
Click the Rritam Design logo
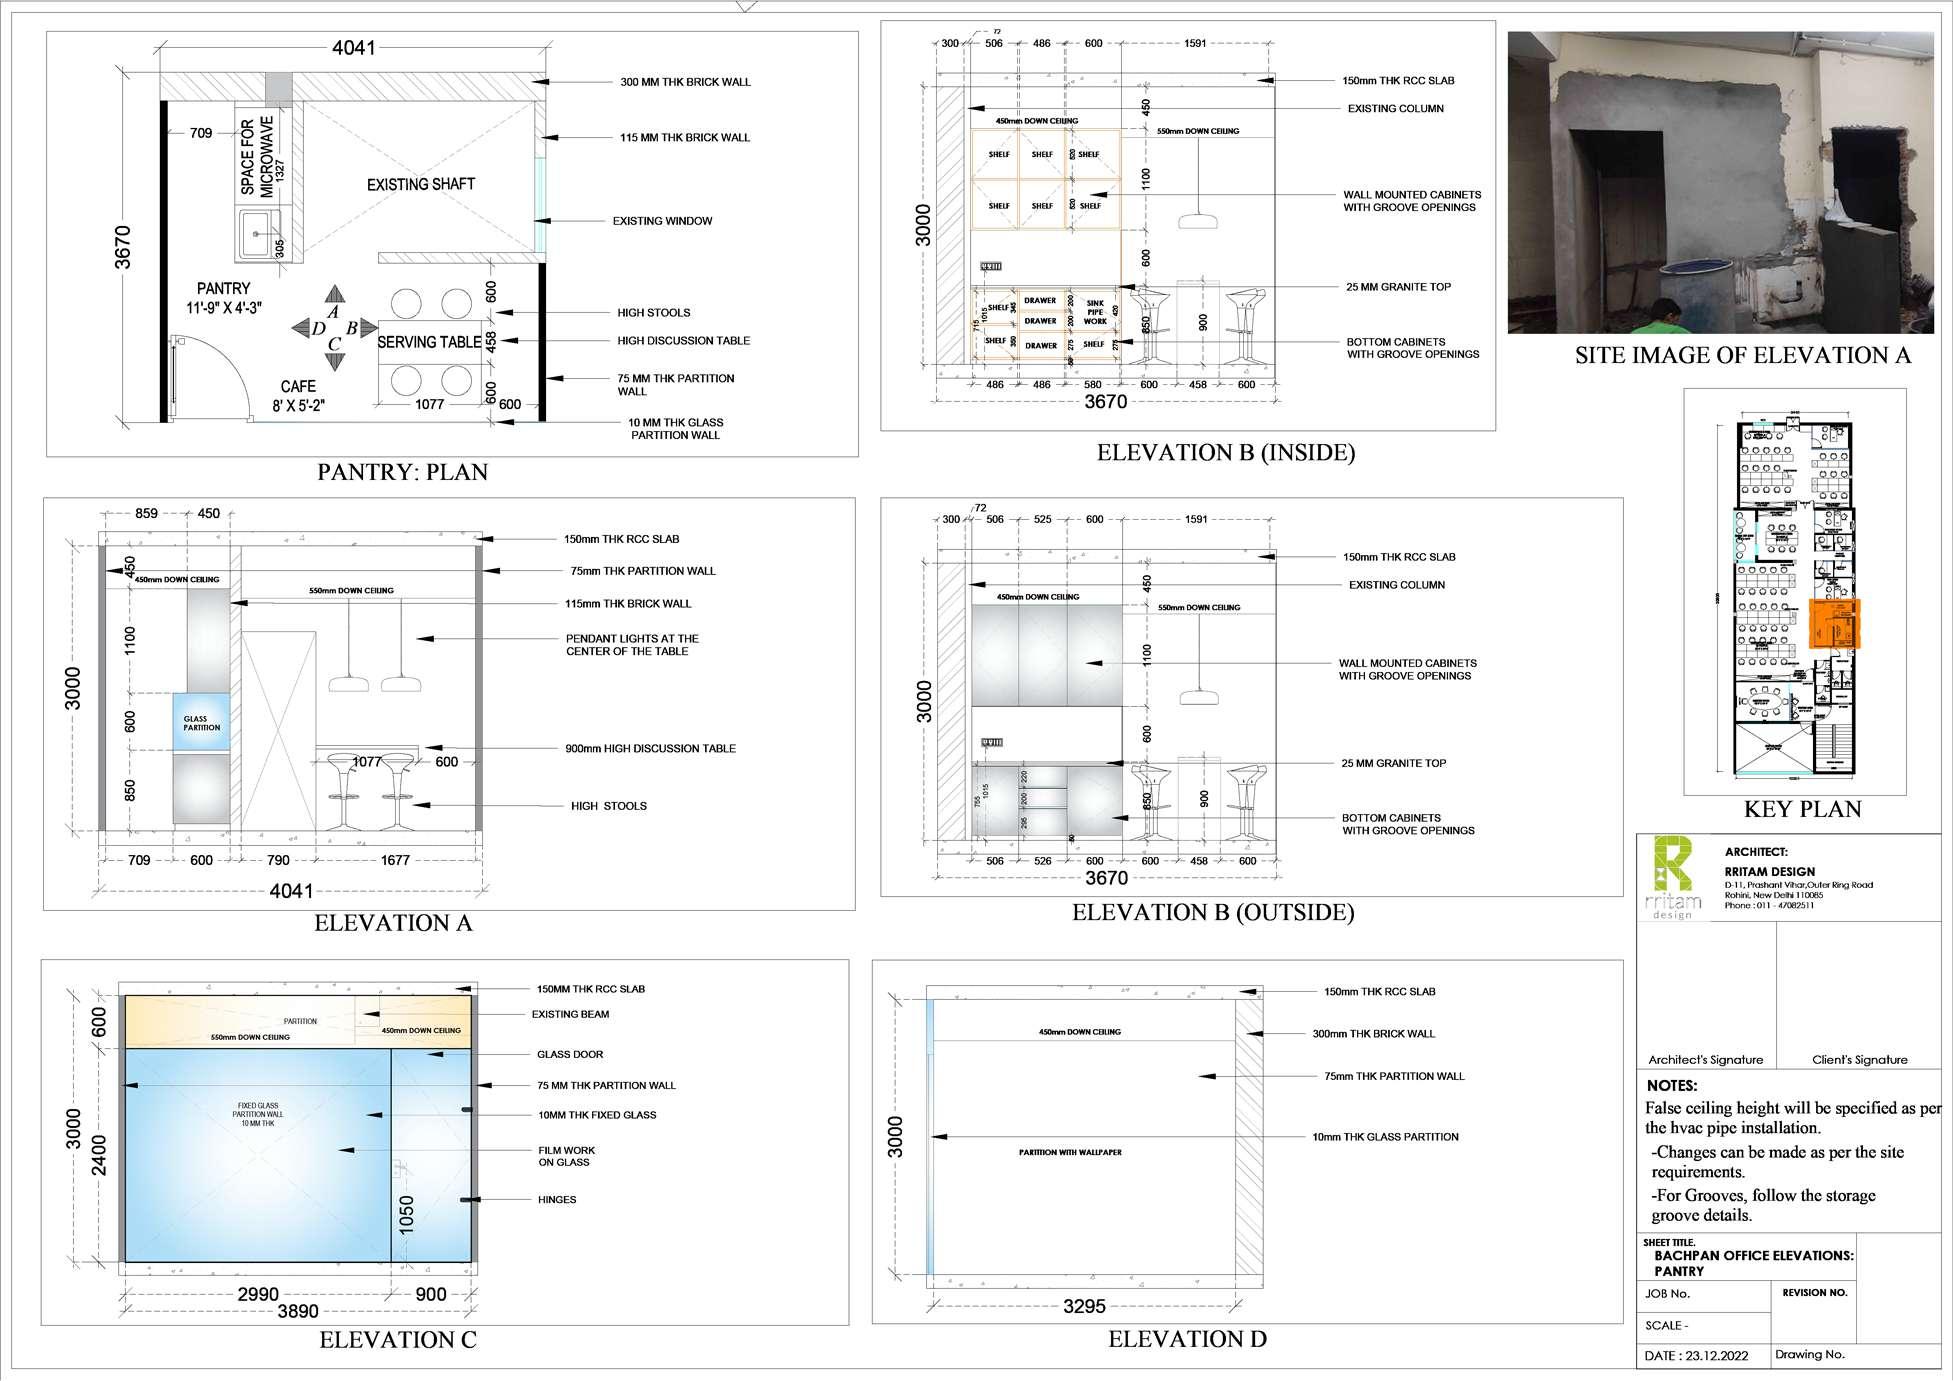click(1674, 877)
